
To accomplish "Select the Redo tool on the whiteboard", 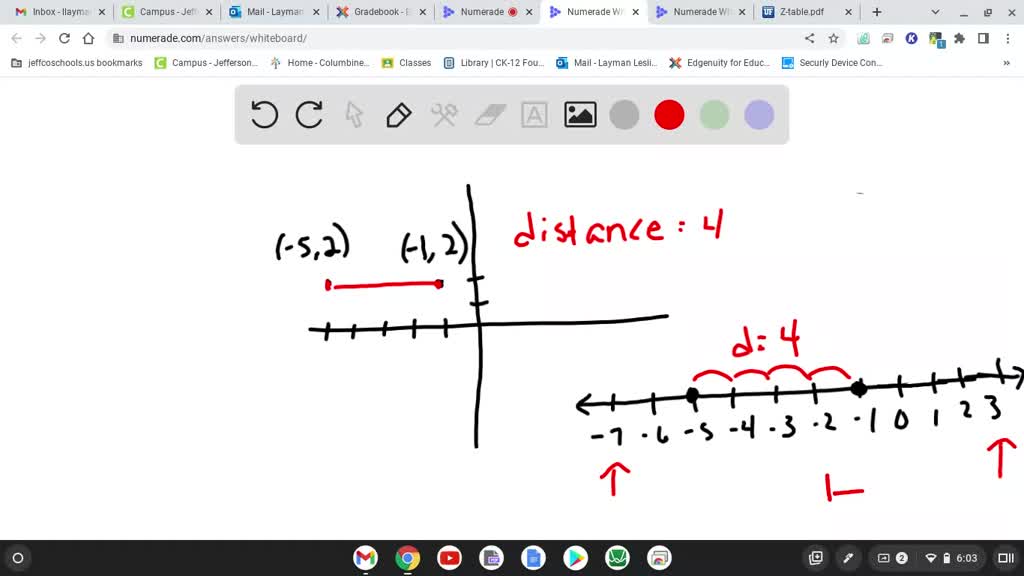I will tap(309, 114).
